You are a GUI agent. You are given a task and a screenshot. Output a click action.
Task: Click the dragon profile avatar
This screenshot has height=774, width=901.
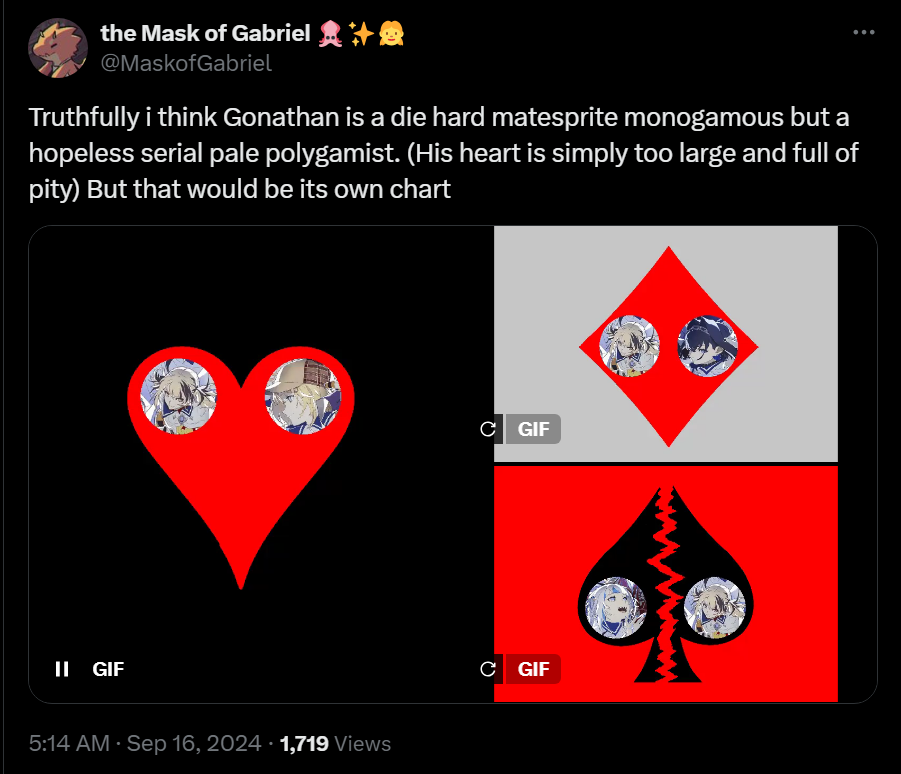point(58,48)
